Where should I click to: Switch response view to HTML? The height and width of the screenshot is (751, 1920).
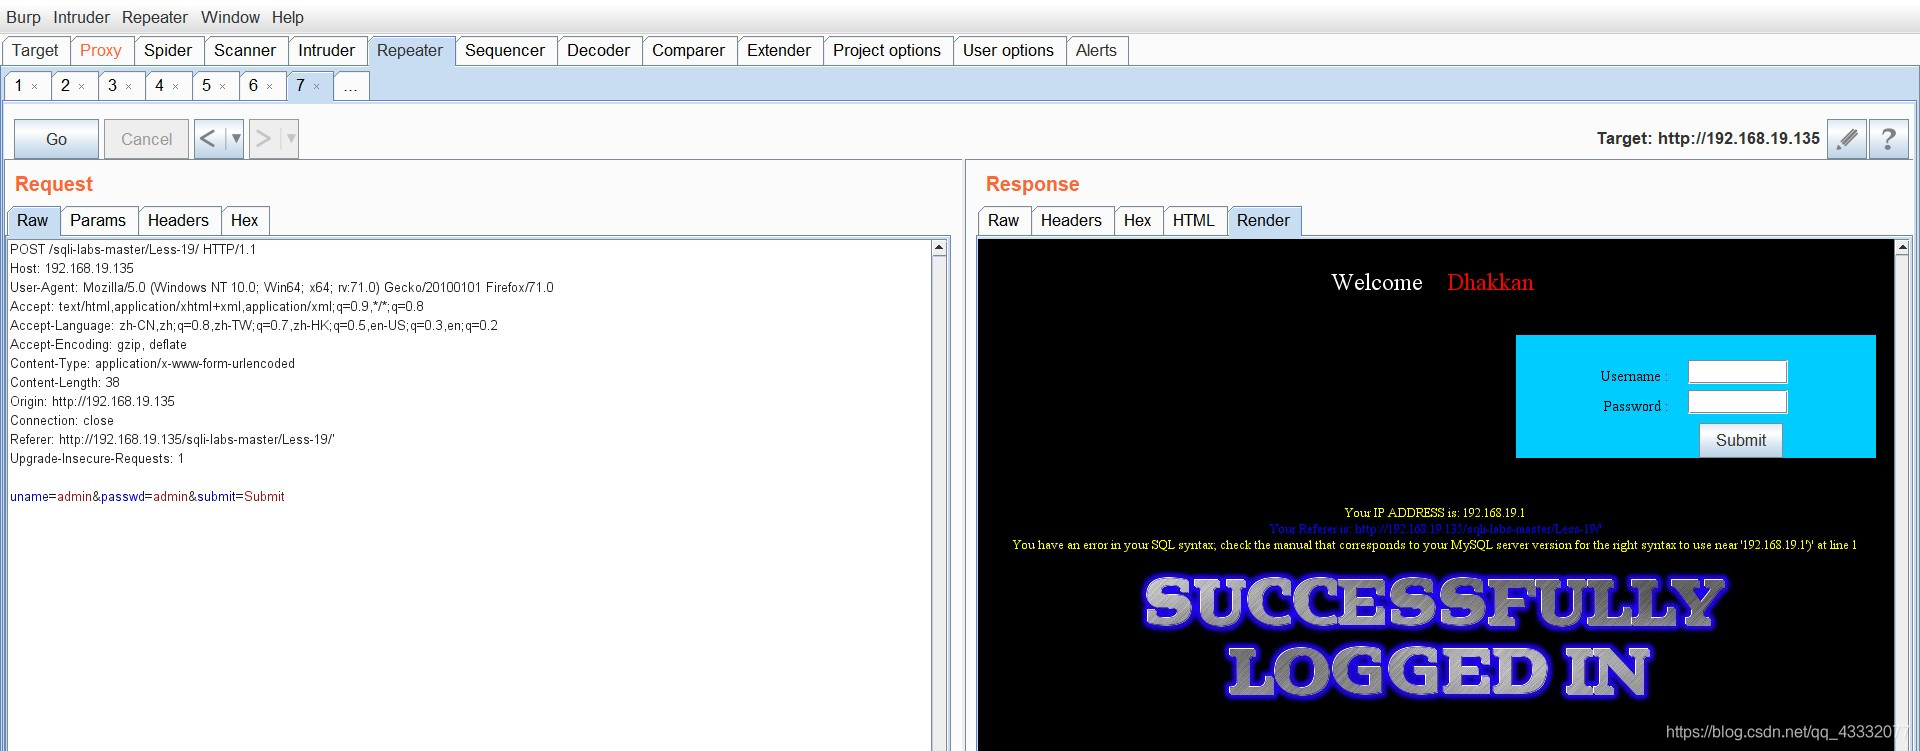click(1194, 221)
